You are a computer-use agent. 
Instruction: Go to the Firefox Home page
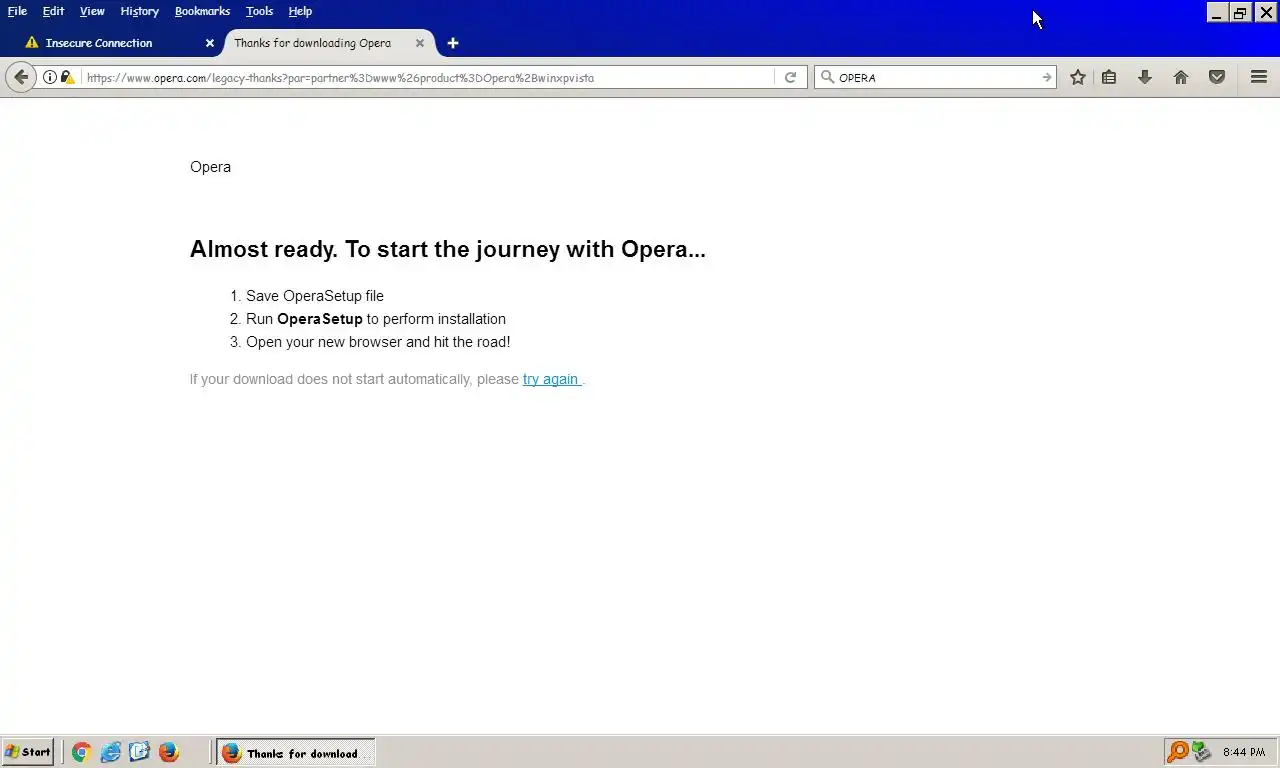pos(1181,77)
